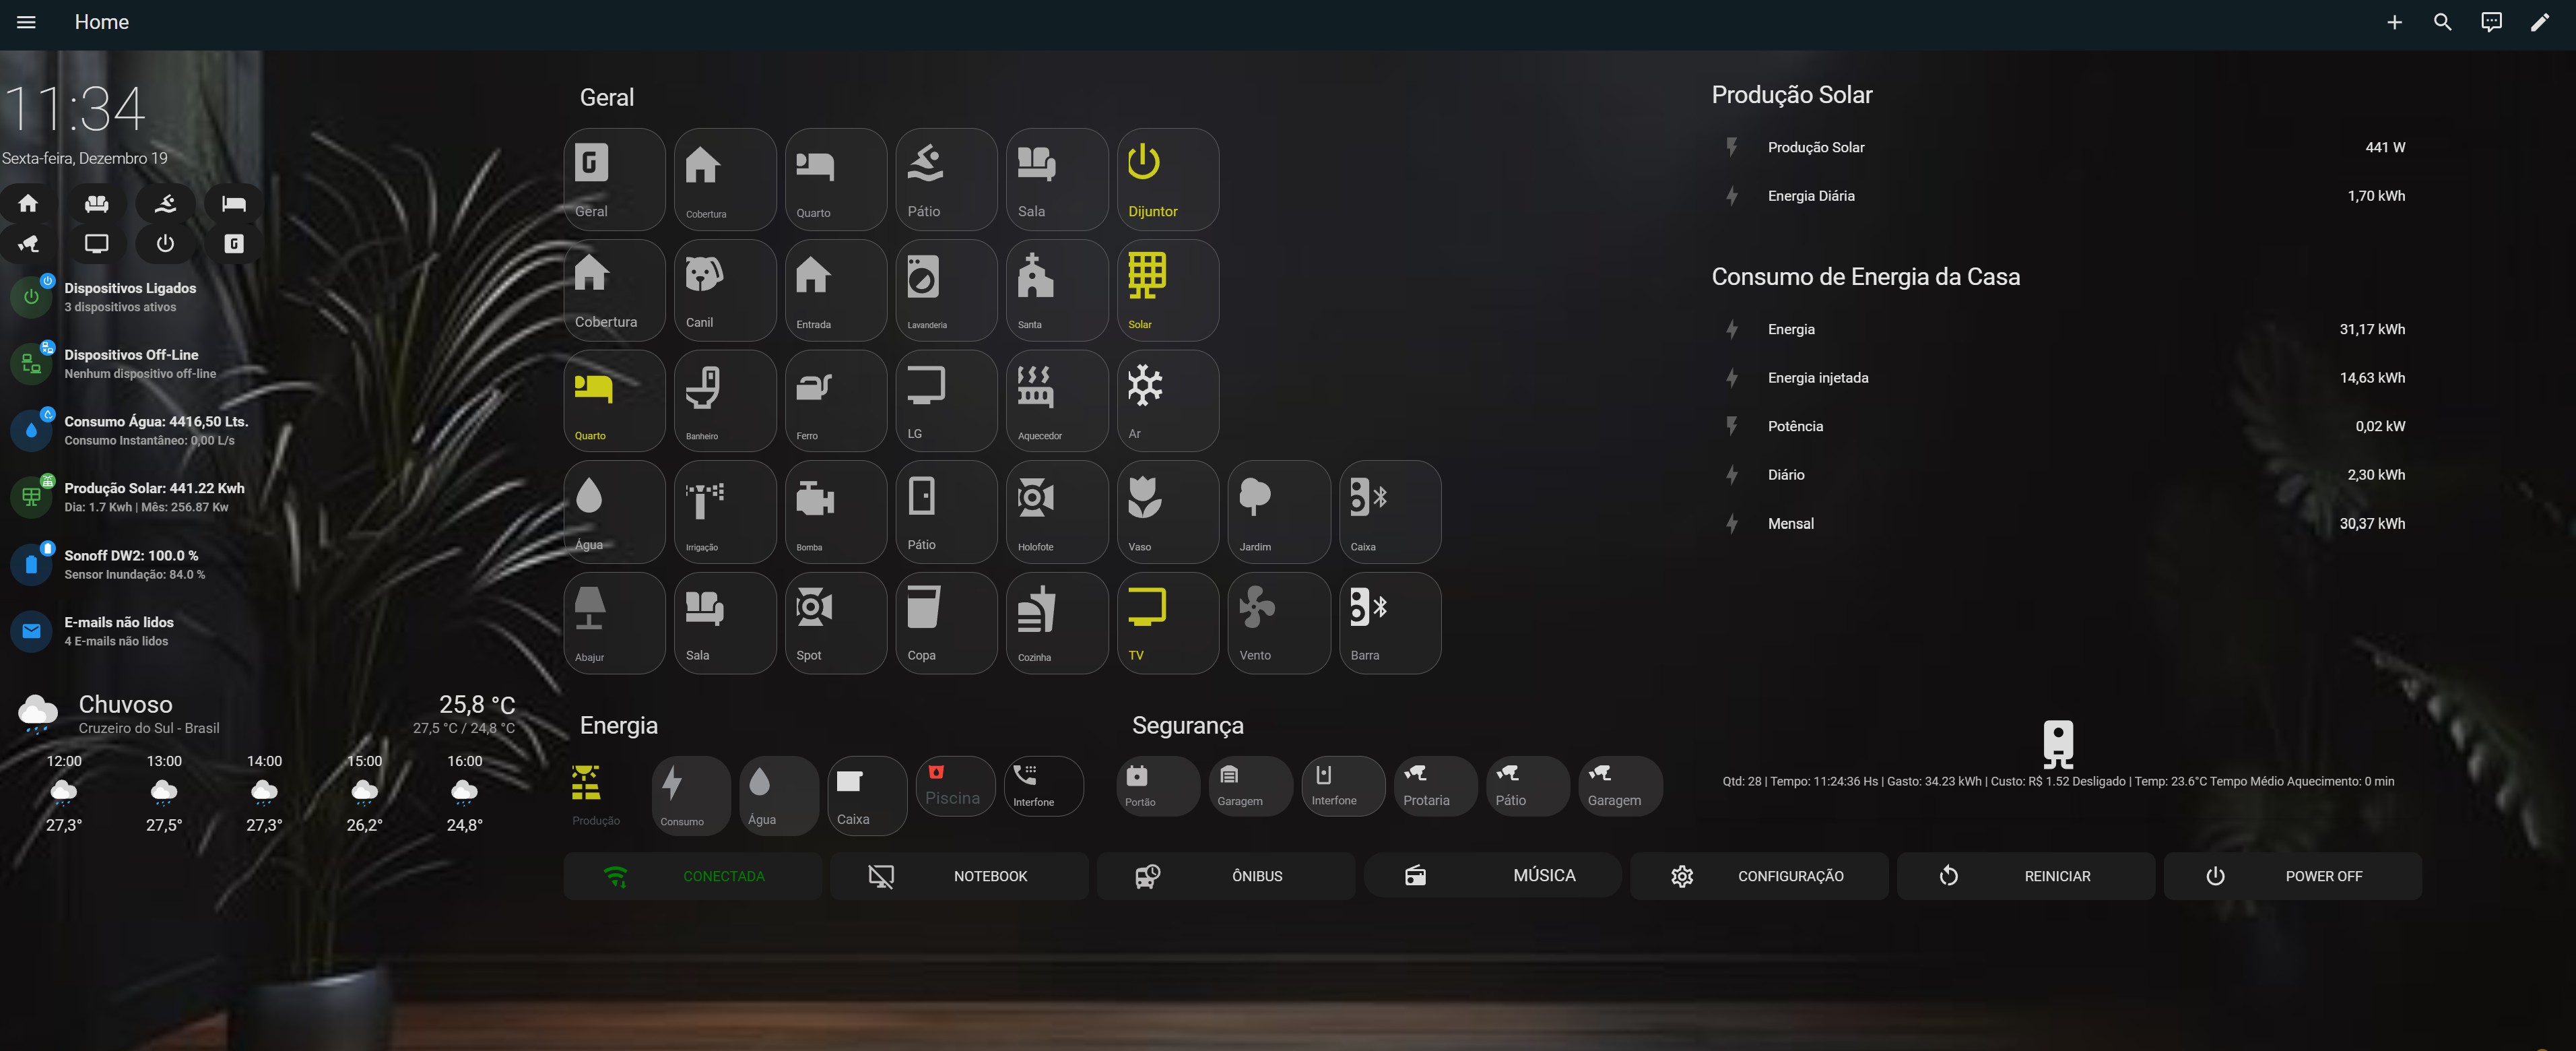The height and width of the screenshot is (1051, 2576).
Task: Select the security camera chip under the clock
Action: coord(28,243)
